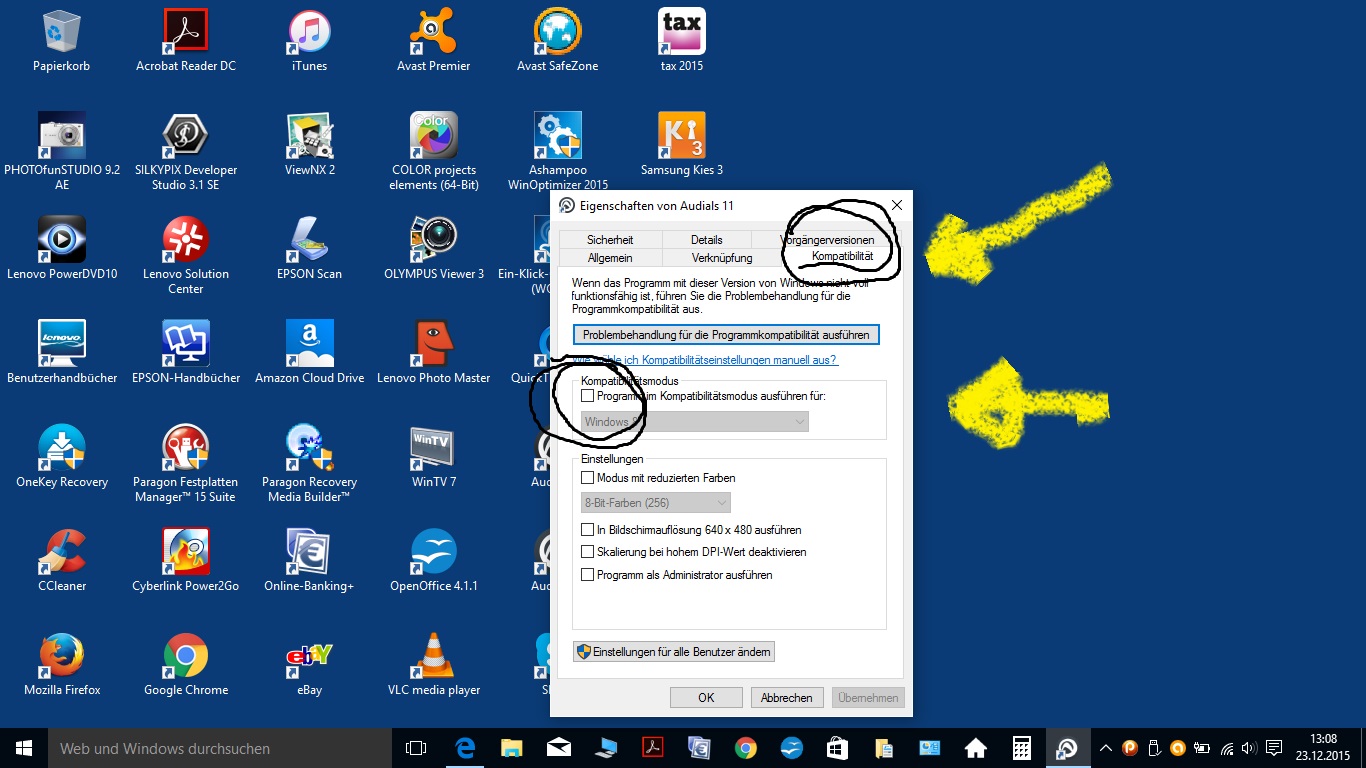This screenshot has width=1366, height=768.
Task: Enable 'Programm als Administrator ausführen'
Action: [x=588, y=575]
